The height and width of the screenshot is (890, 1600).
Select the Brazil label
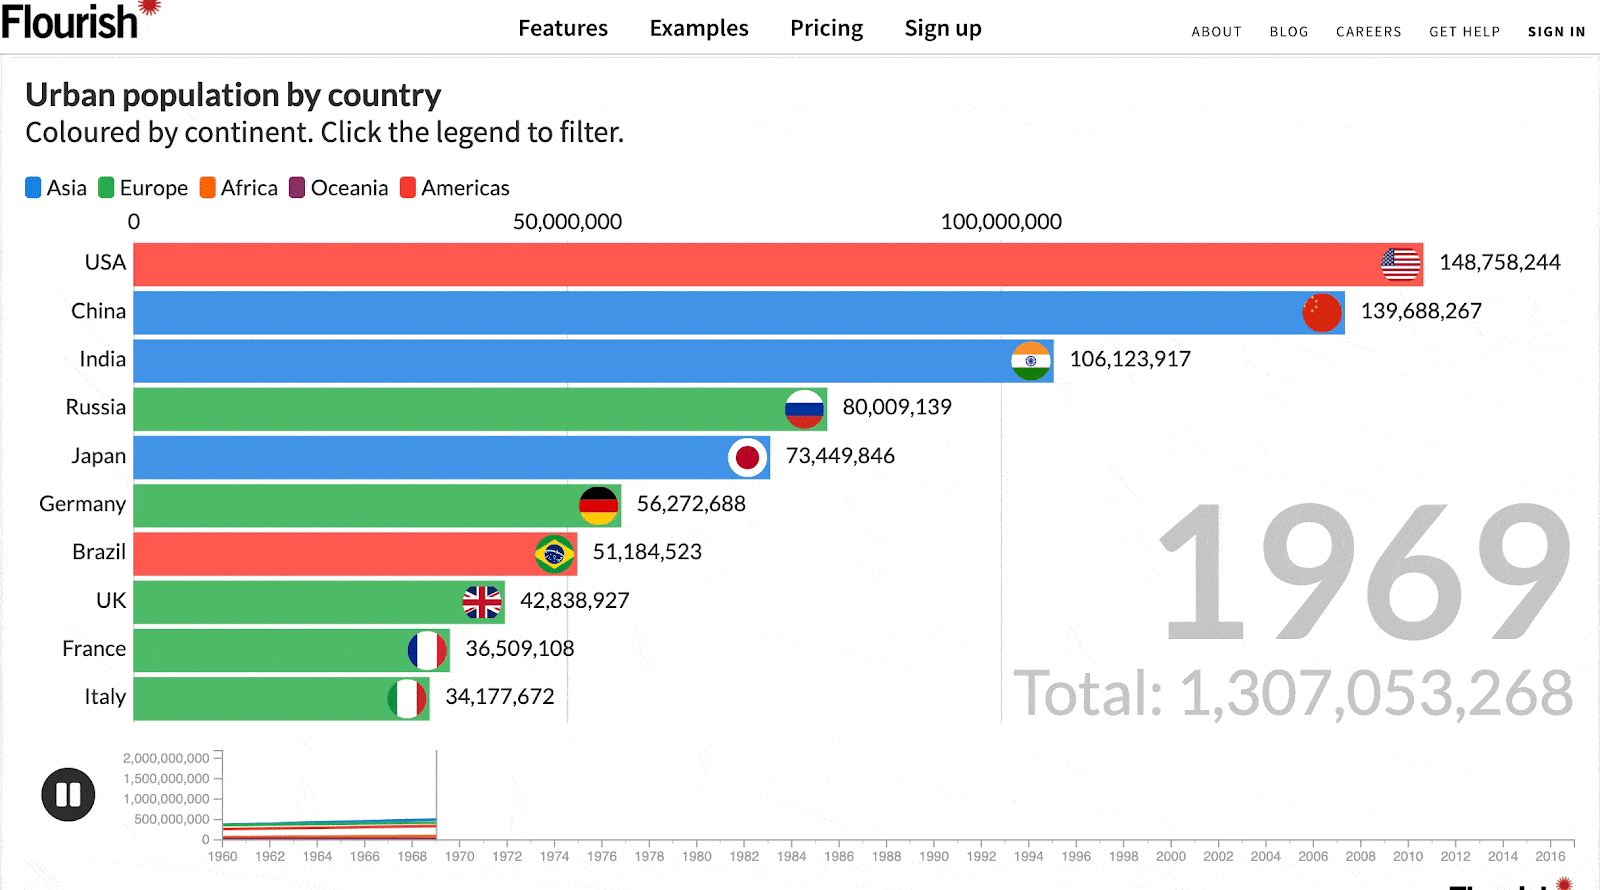point(99,552)
